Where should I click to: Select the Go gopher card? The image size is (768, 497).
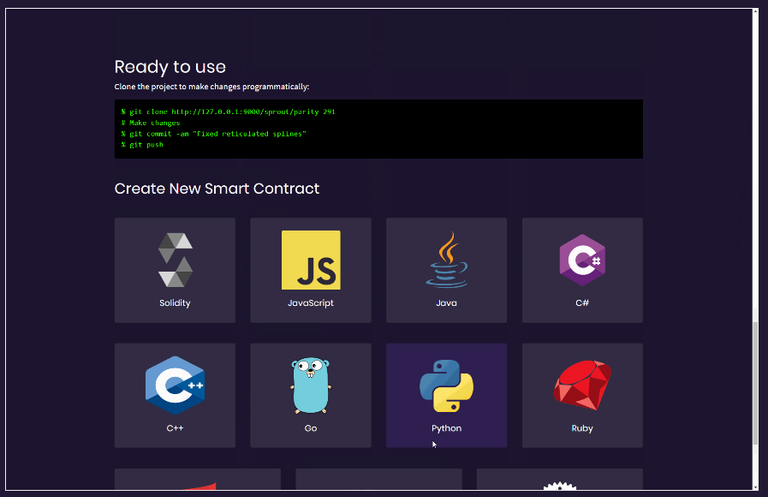pyautogui.click(x=311, y=396)
